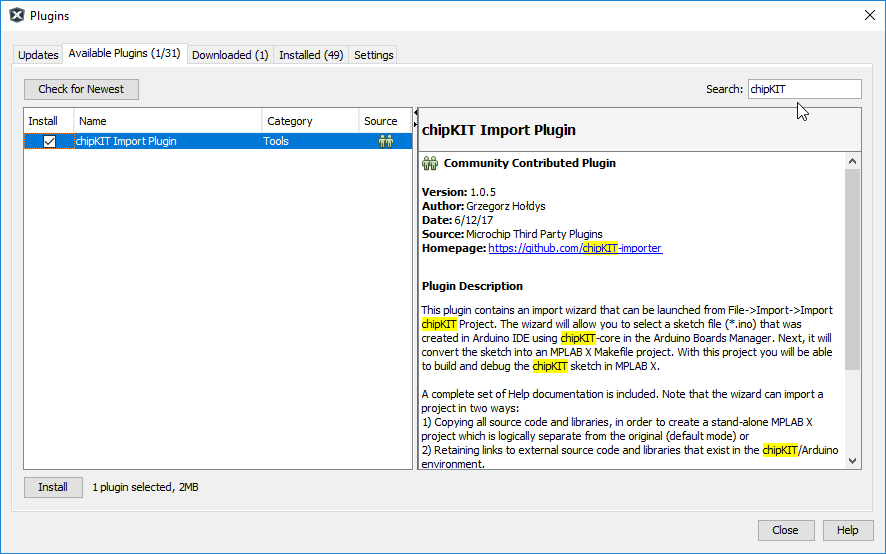Uncheck the chipKIT Import Plugin install checkbox
Image resolution: width=886 pixels, height=554 pixels.
tap(50, 141)
